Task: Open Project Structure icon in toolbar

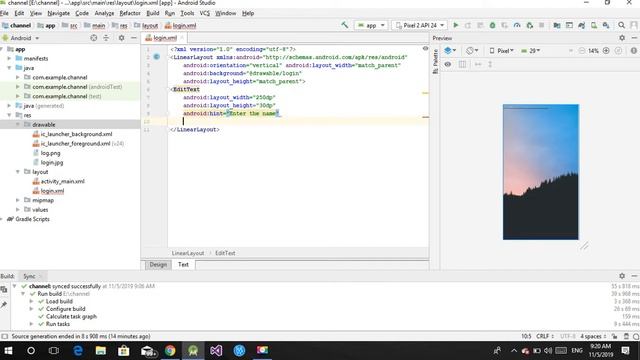Action: pyautogui.click(x=557, y=25)
